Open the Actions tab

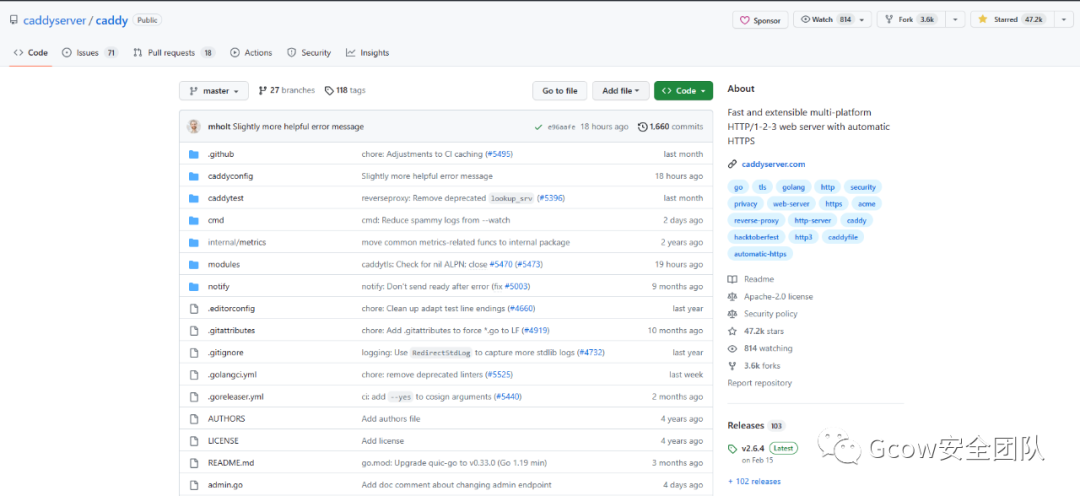(251, 53)
